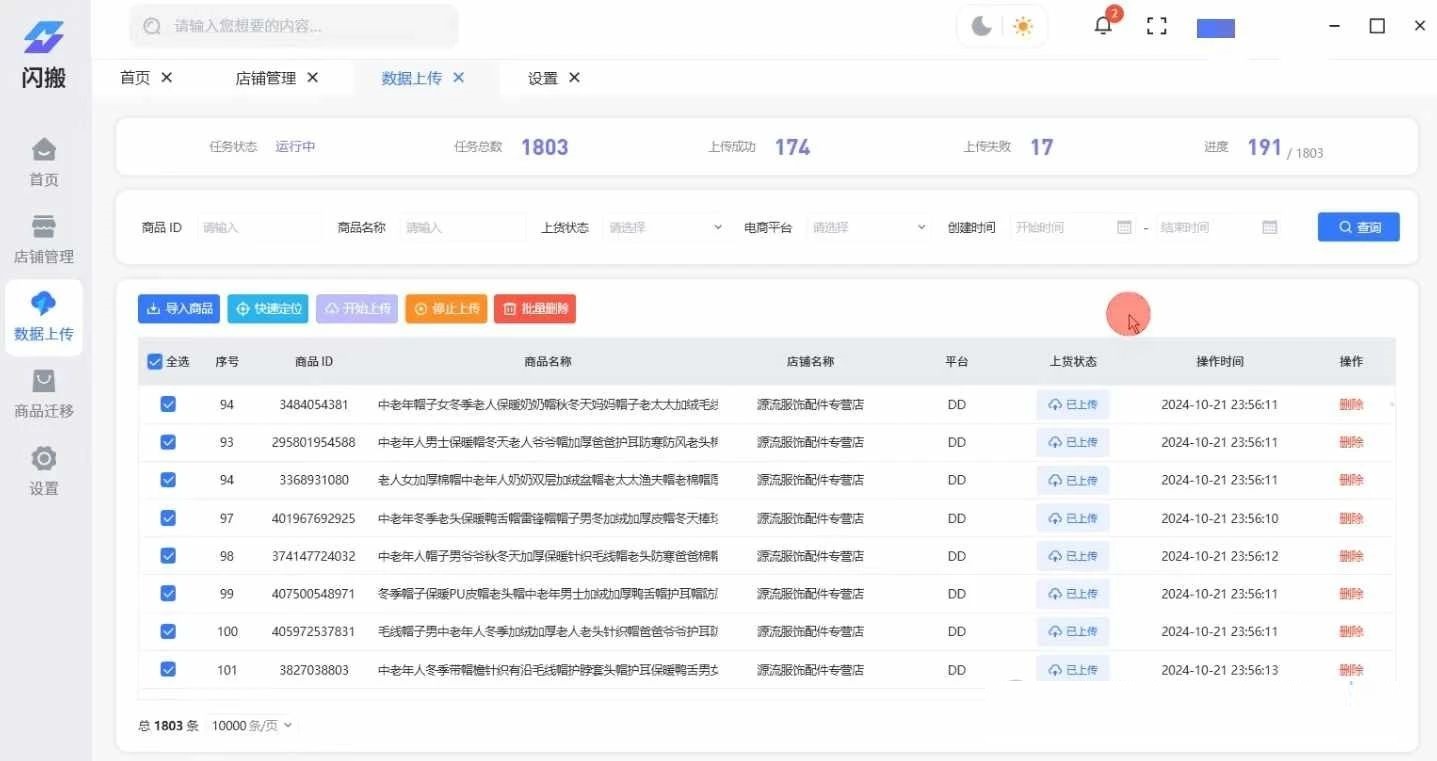This screenshot has width=1437, height=761.
Task: Toggle fullscreen mode icon
Action: tap(1157, 27)
